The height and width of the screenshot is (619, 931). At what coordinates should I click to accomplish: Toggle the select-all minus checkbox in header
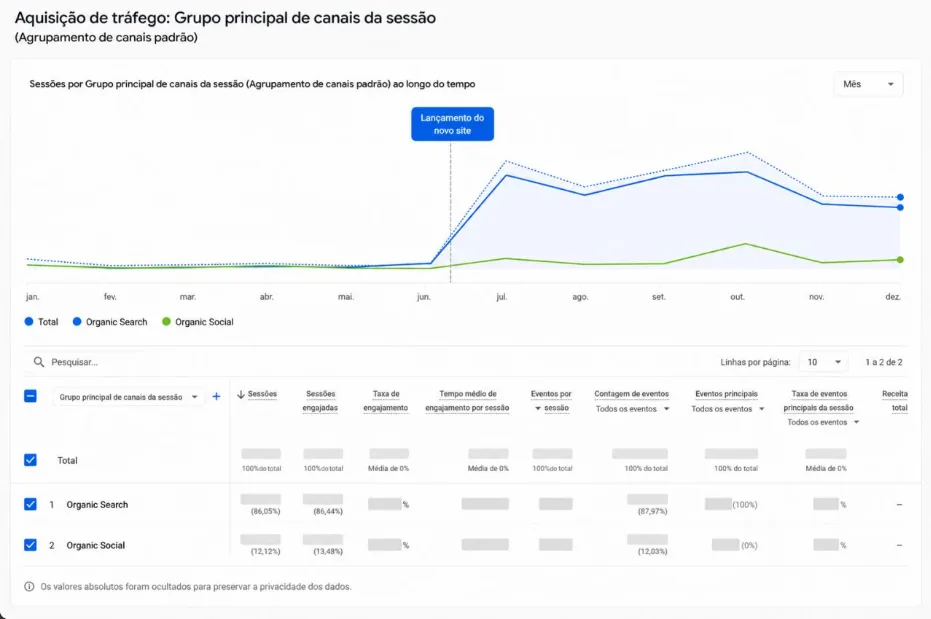30,396
